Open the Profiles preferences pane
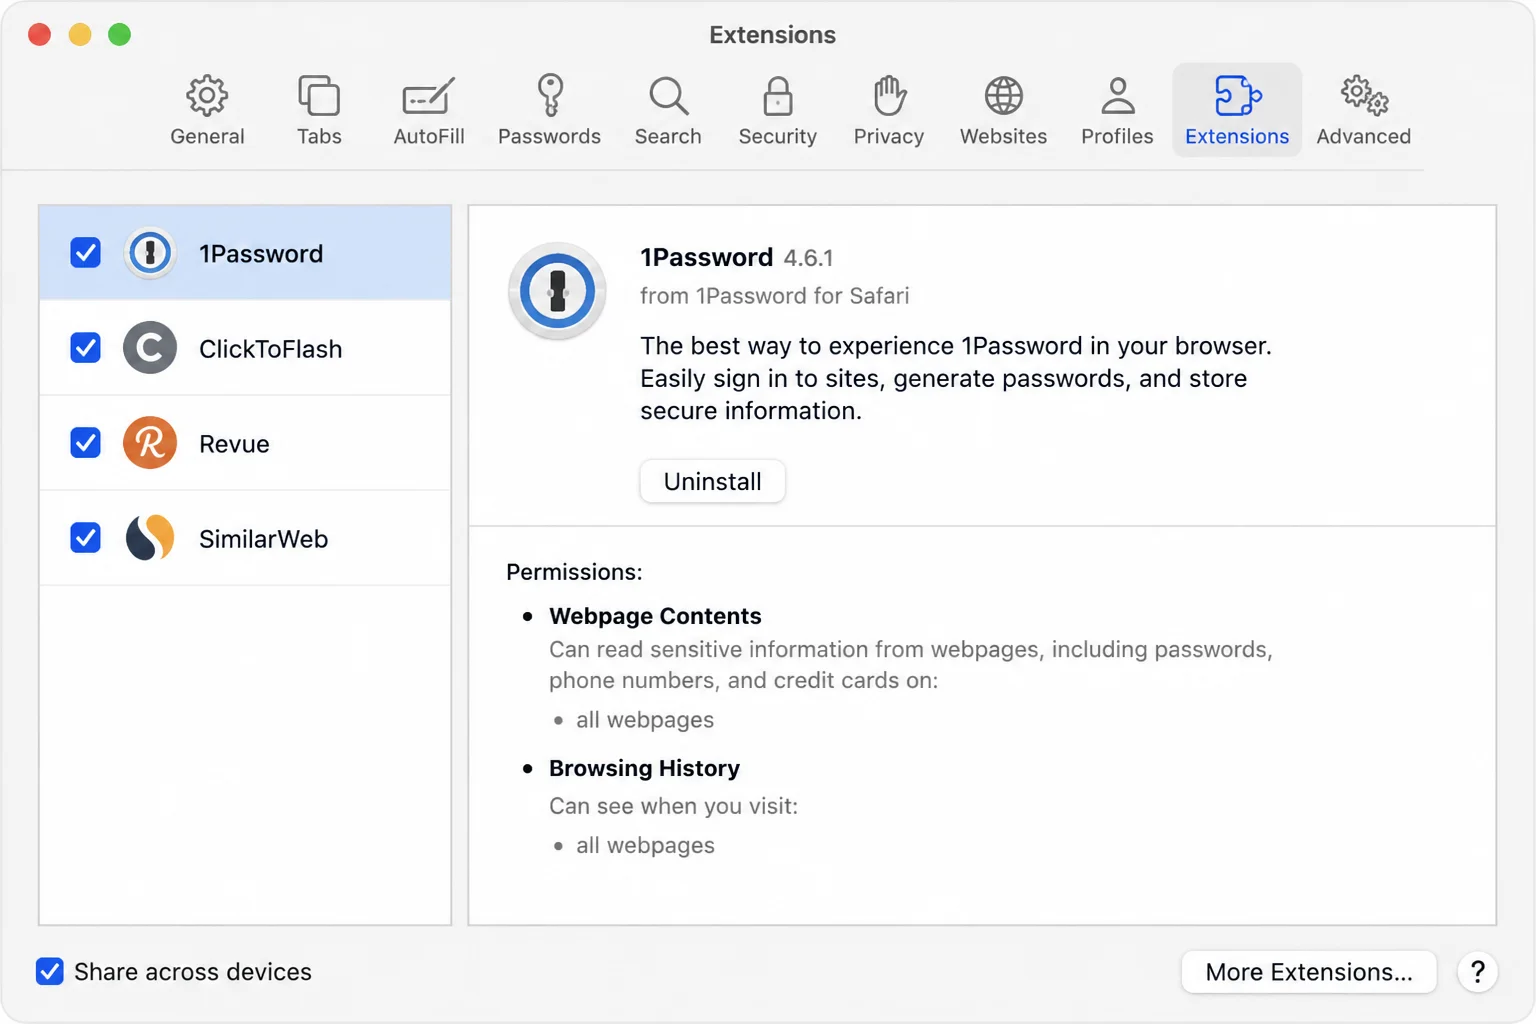The width and height of the screenshot is (1536, 1024). [1117, 111]
